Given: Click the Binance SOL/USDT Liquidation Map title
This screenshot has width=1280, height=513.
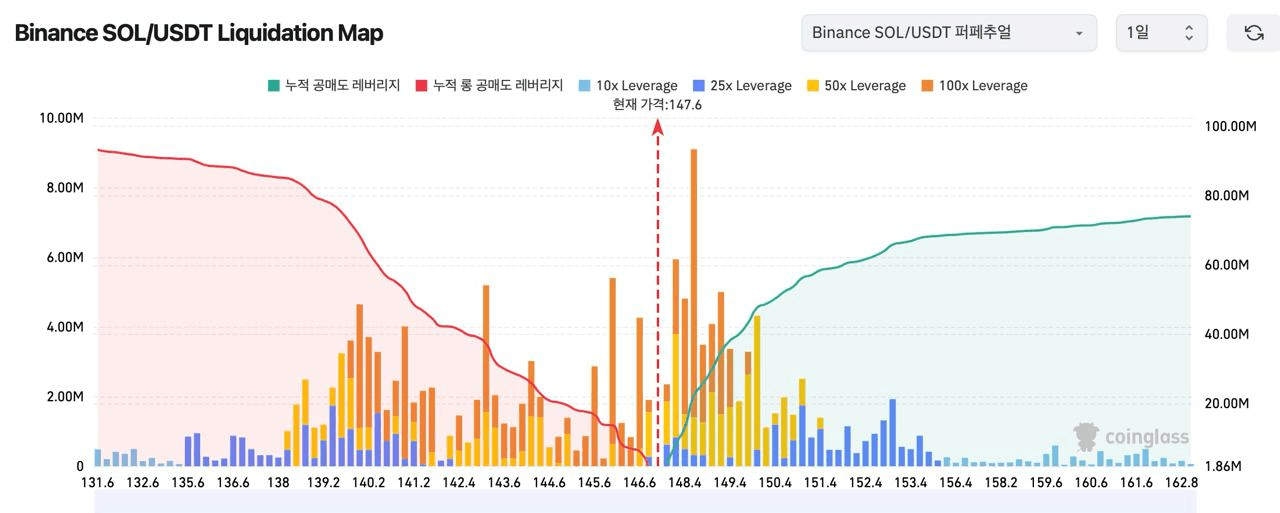Looking at the screenshot, I should pyautogui.click(x=198, y=33).
